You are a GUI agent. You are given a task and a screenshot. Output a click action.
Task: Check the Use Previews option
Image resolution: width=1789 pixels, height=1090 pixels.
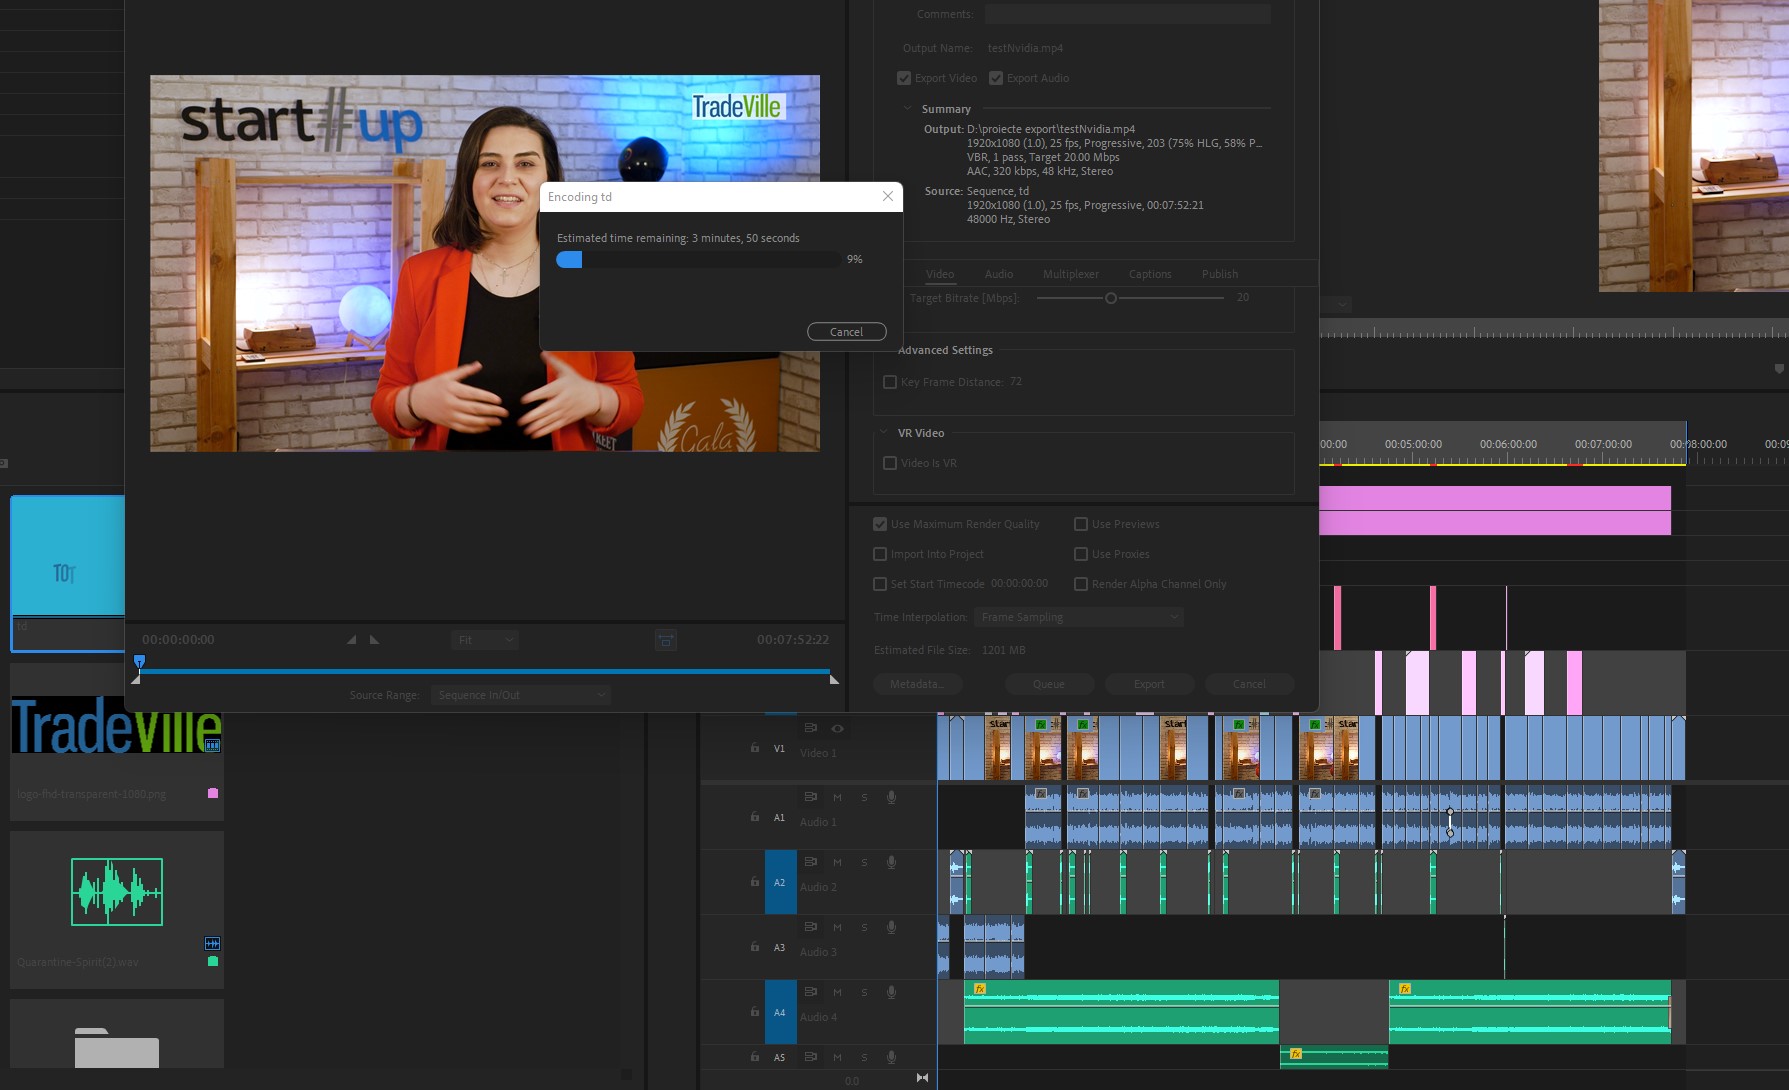click(1081, 524)
